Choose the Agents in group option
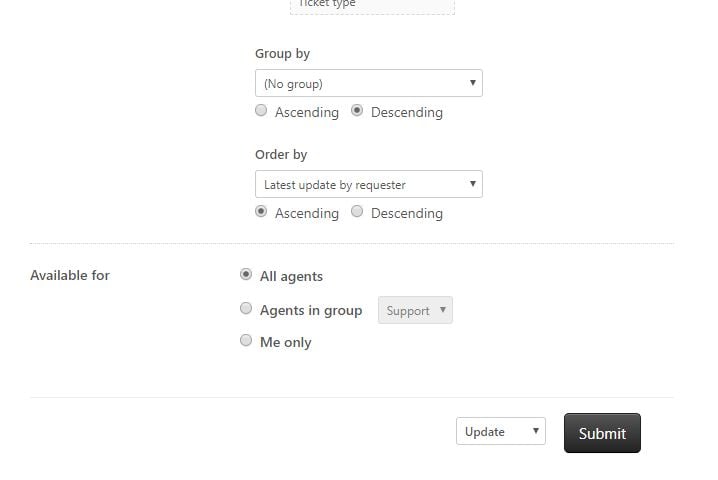This screenshot has height=480, width=718. point(246,308)
